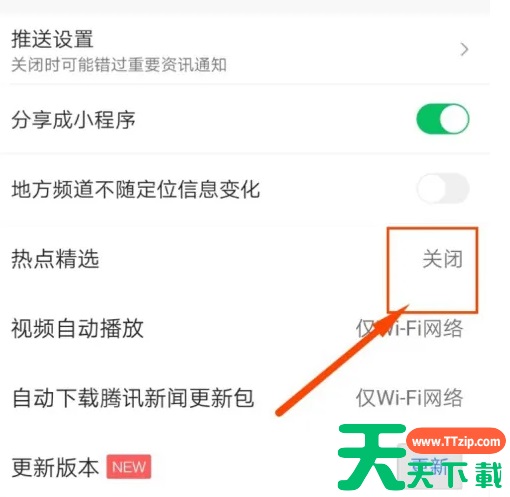Click the www.TTzip.com watermark link

pyautogui.click(x=456, y=441)
